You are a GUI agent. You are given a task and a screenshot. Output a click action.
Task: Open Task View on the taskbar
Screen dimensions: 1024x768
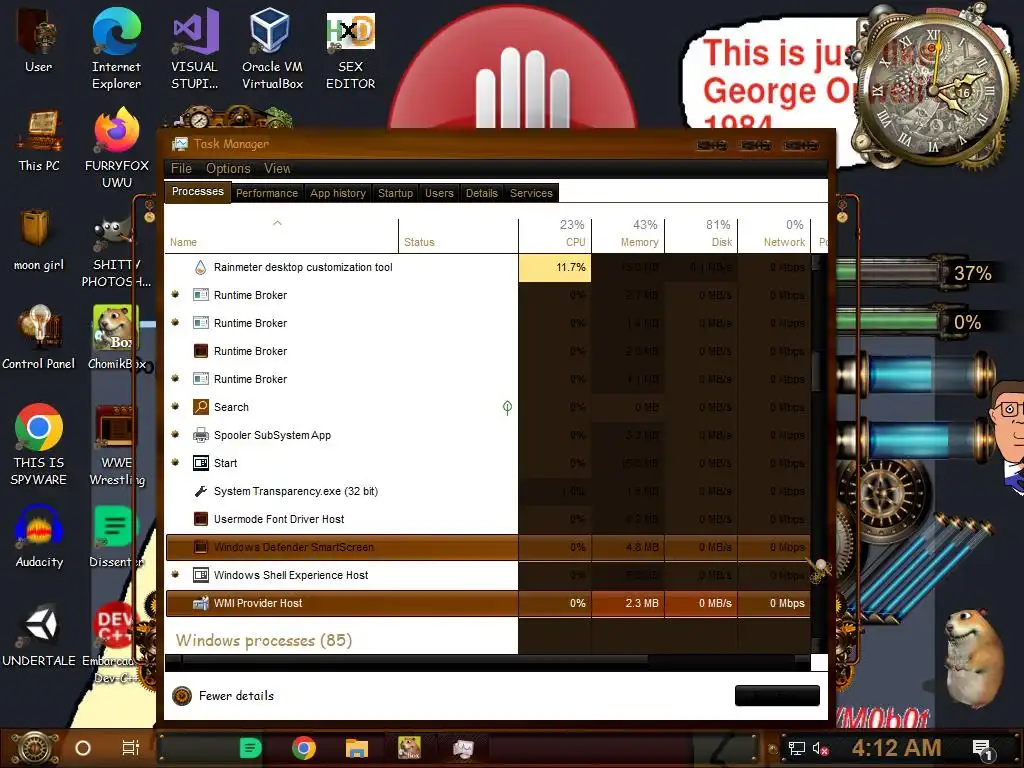[131, 748]
